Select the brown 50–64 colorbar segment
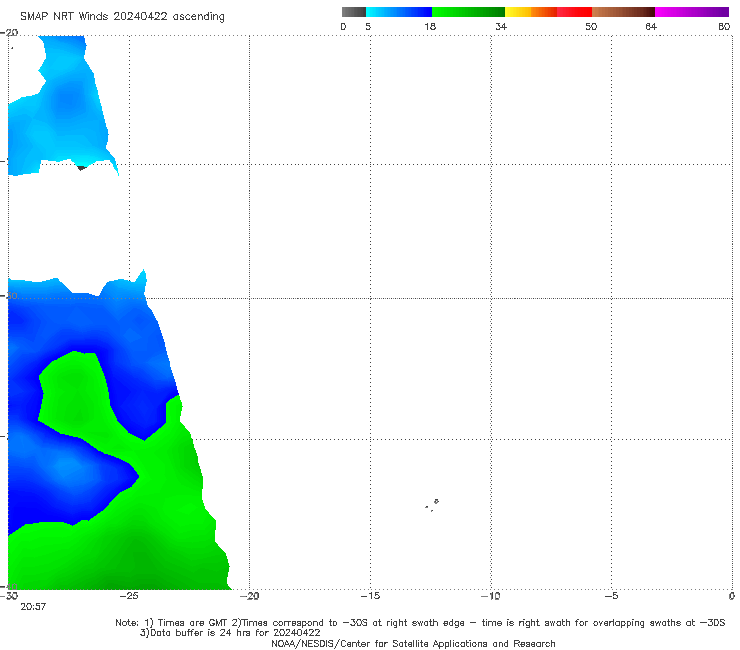Screen dimensions: 740x650 point(623,12)
